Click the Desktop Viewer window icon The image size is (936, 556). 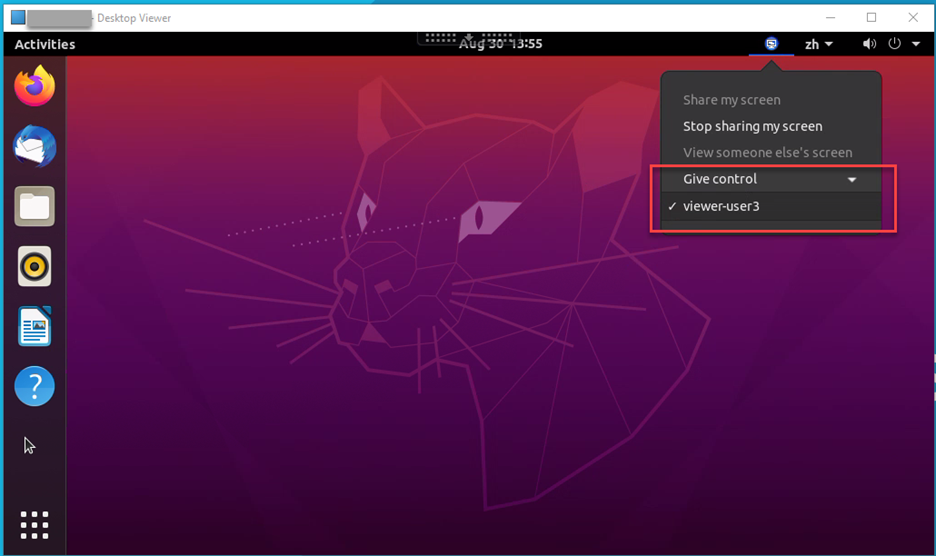(x=18, y=17)
